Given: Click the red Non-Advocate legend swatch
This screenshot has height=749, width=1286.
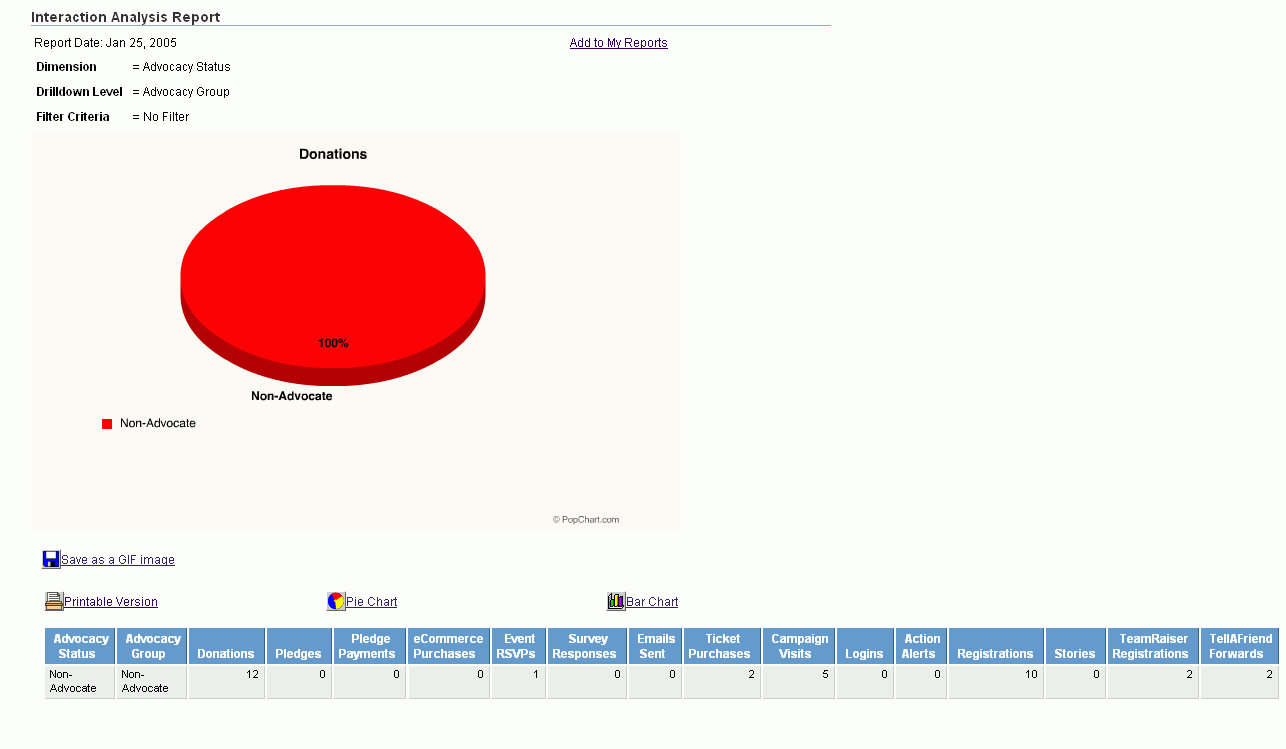Looking at the screenshot, I should pos(107,424).
